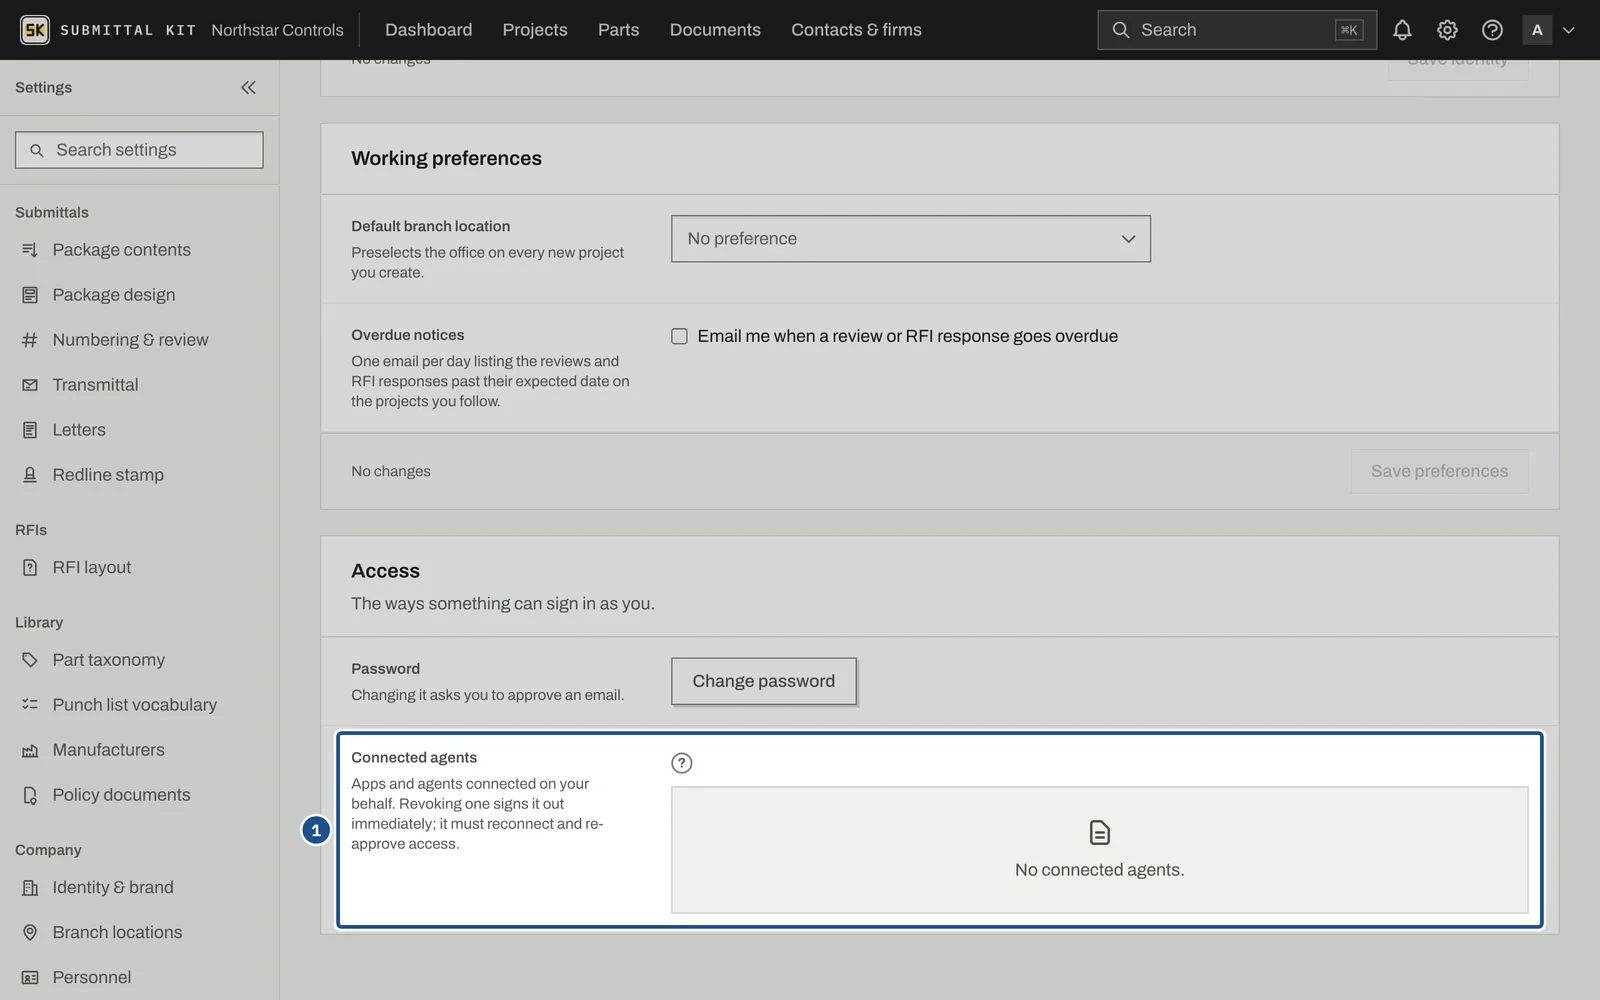Open the help icon in top bar
The image size is (1600, 1000).
tap(1492, 30)
